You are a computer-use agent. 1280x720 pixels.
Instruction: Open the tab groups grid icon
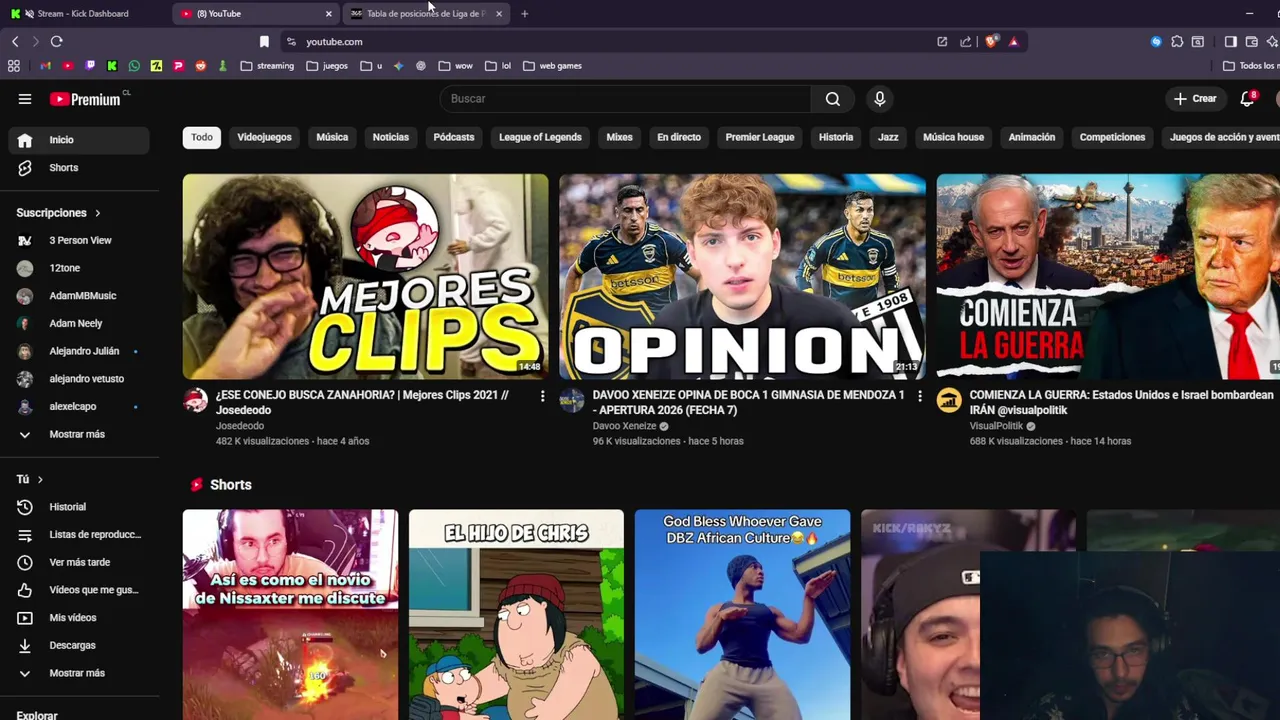tap(14, 66)
